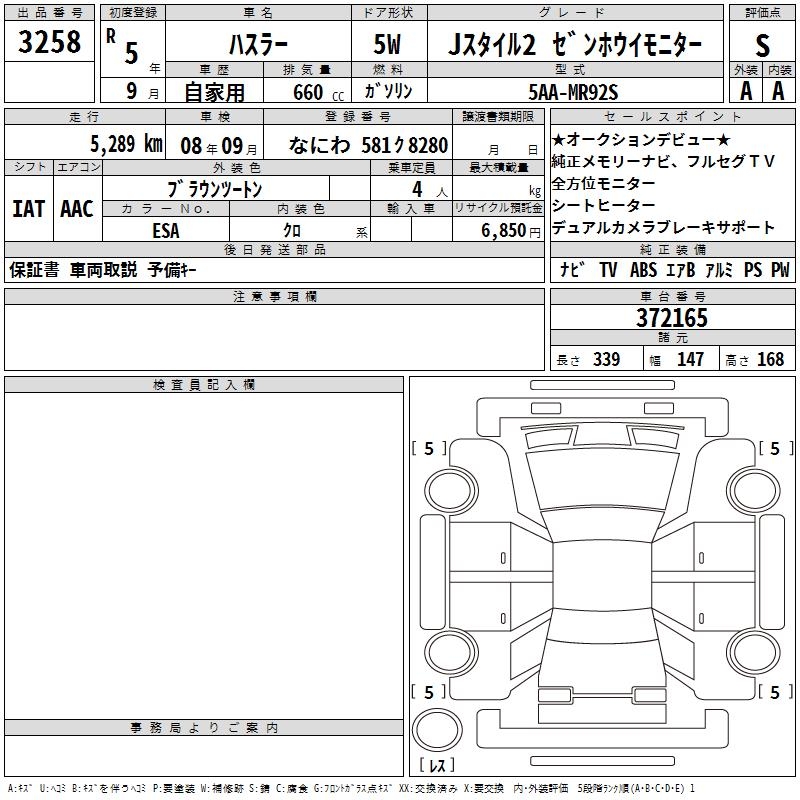Click the 事務局よりご案内 notice area
The width and height of the screenshot is (800, 800).
[x=204, y=756]
